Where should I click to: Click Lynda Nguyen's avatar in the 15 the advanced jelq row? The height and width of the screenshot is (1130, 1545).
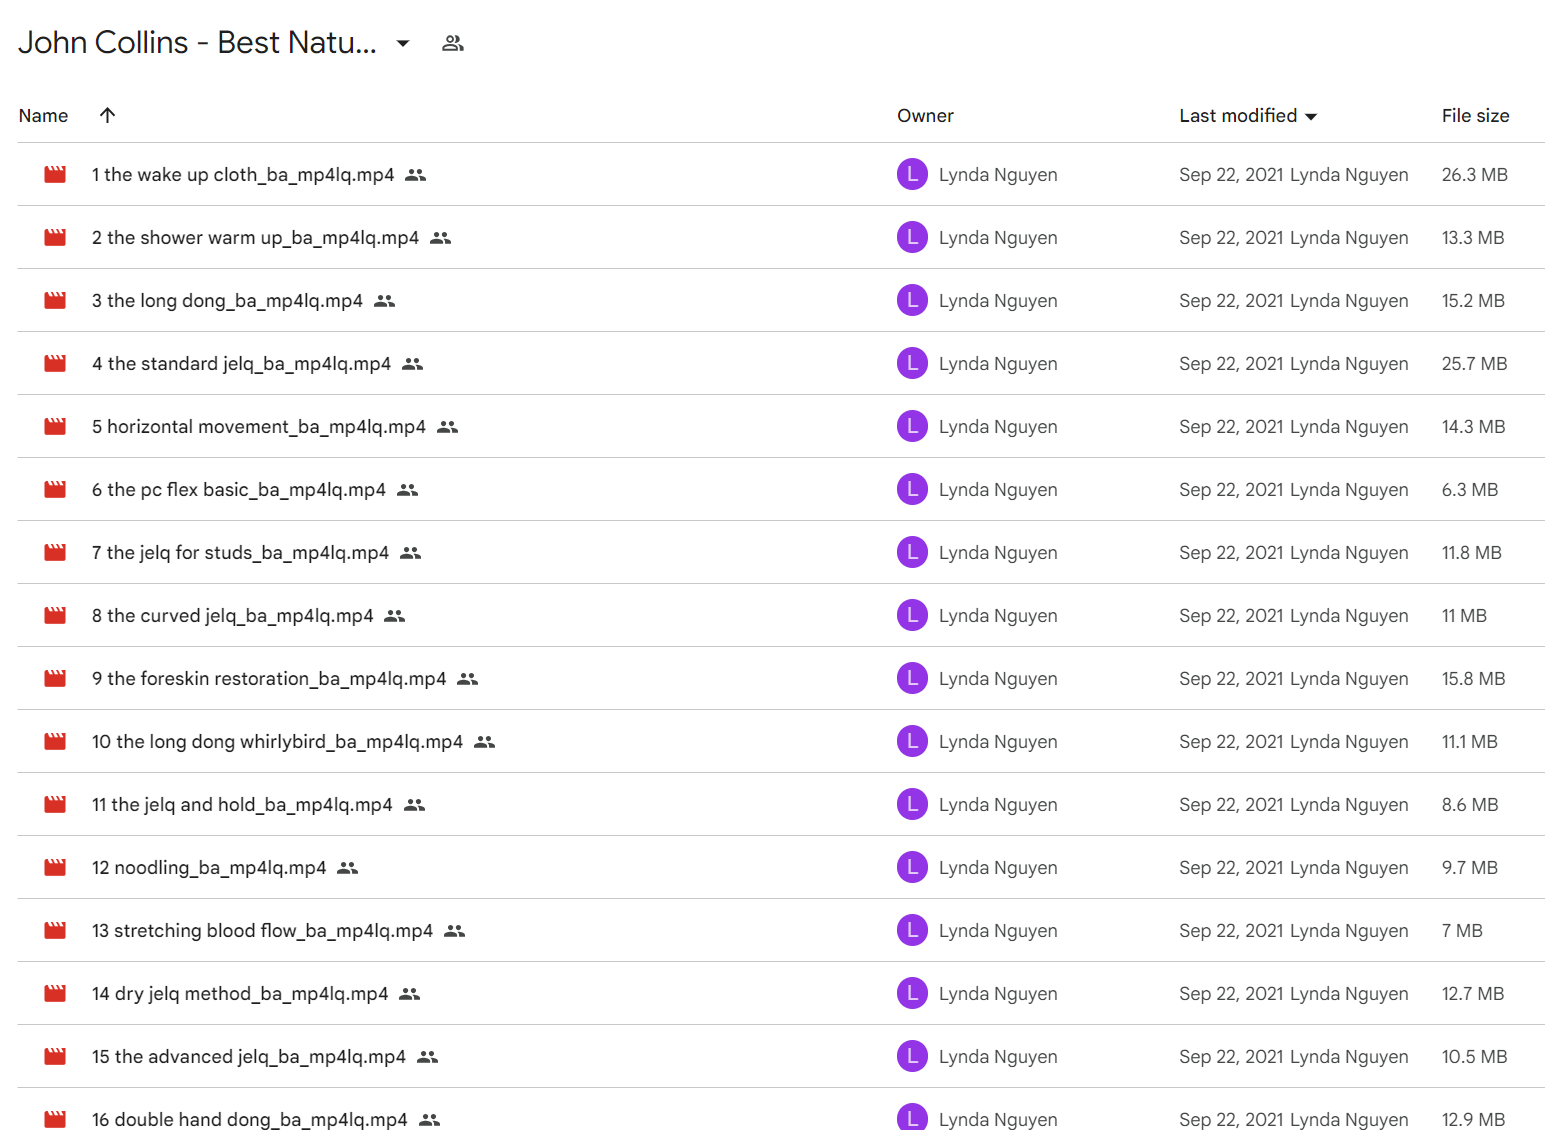tap(912, 1056)
